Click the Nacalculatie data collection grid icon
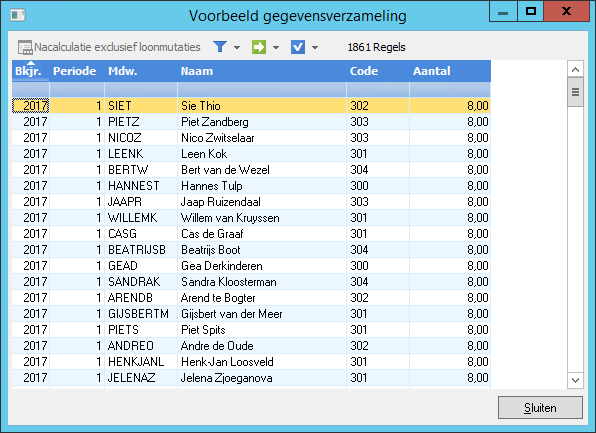Viewport: 596px width, 433px height. pyautogui.click(x=25, y=48)
